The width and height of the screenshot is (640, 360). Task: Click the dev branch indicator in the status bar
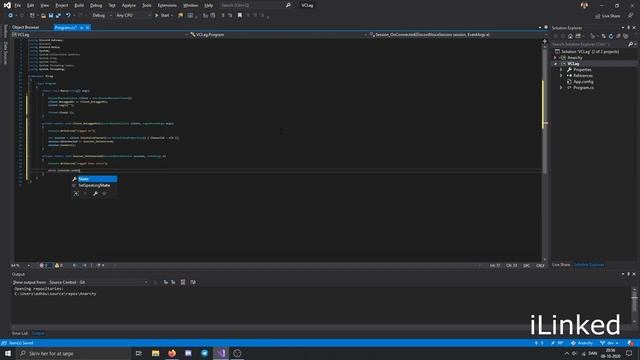[609, 343]
